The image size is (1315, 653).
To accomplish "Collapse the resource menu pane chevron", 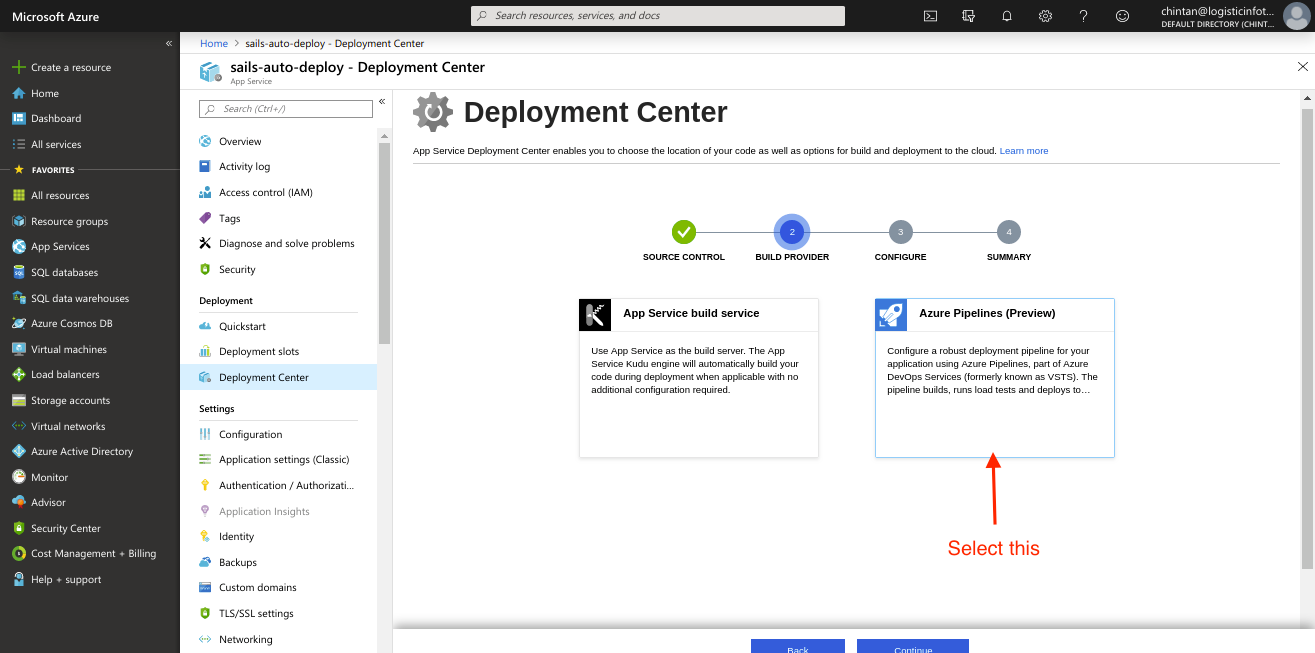I will pos(382,101).
